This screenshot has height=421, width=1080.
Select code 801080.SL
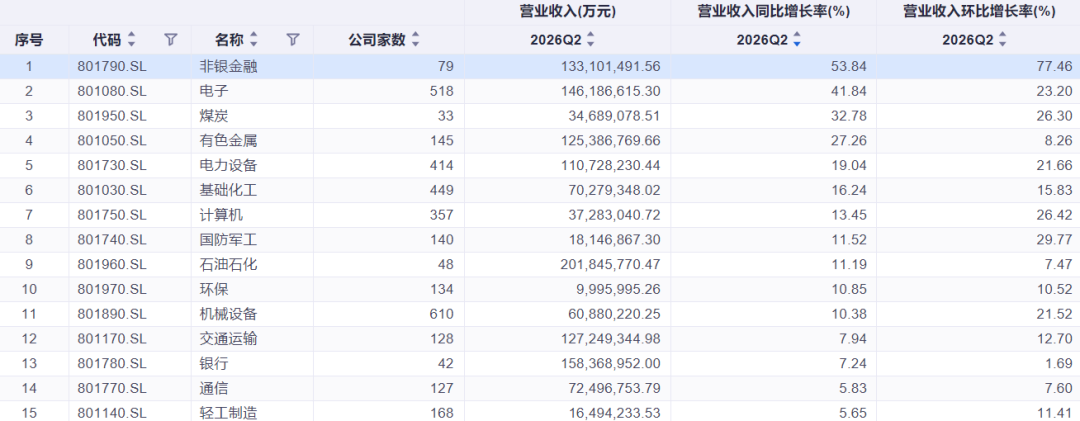tap(112, 91)
